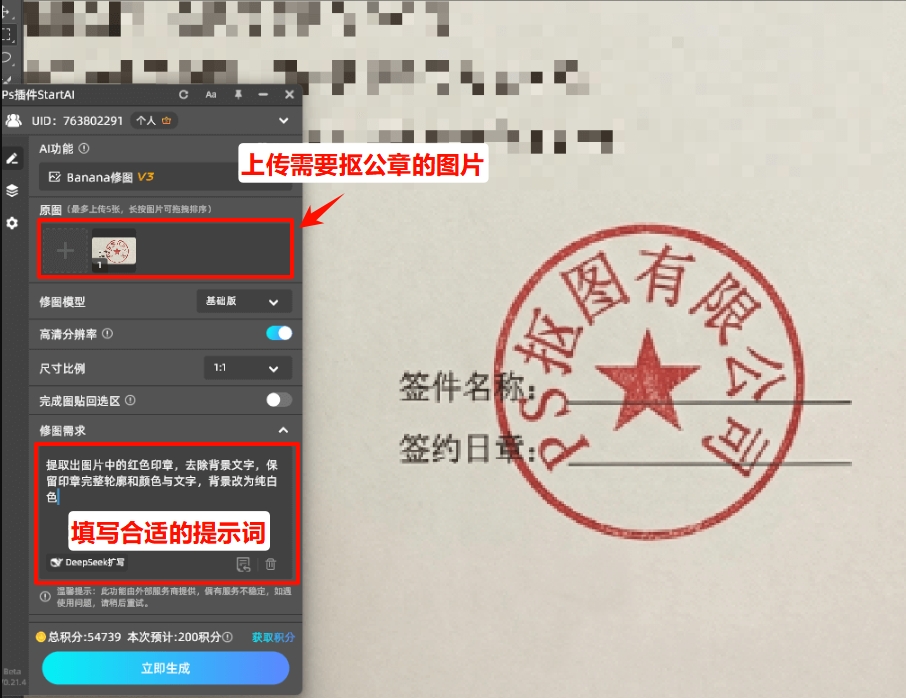
Task: Click the user account icon next to UID
Action: [x=14, y=120]
